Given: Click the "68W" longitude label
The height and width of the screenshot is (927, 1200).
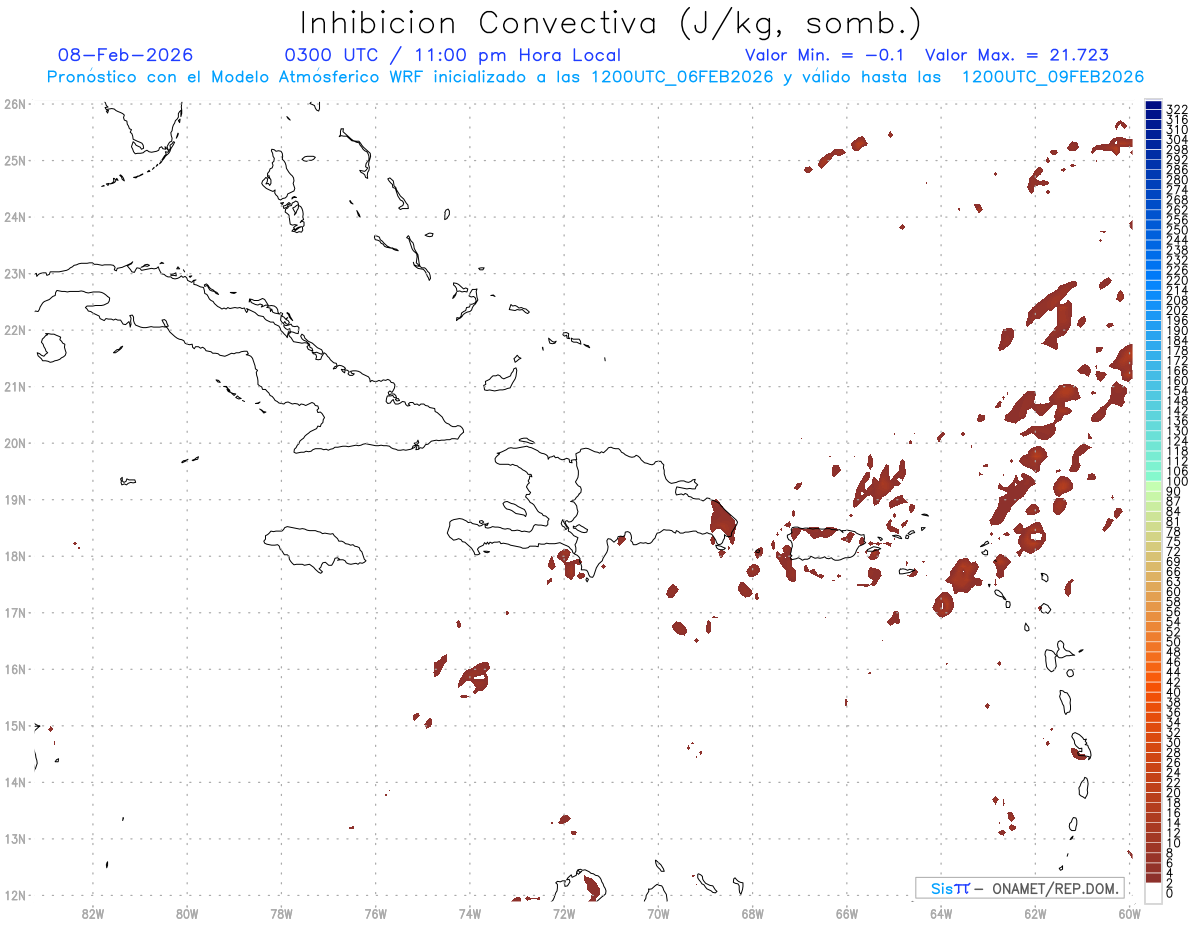Looking at the screenshot, I should pos(753,912).
